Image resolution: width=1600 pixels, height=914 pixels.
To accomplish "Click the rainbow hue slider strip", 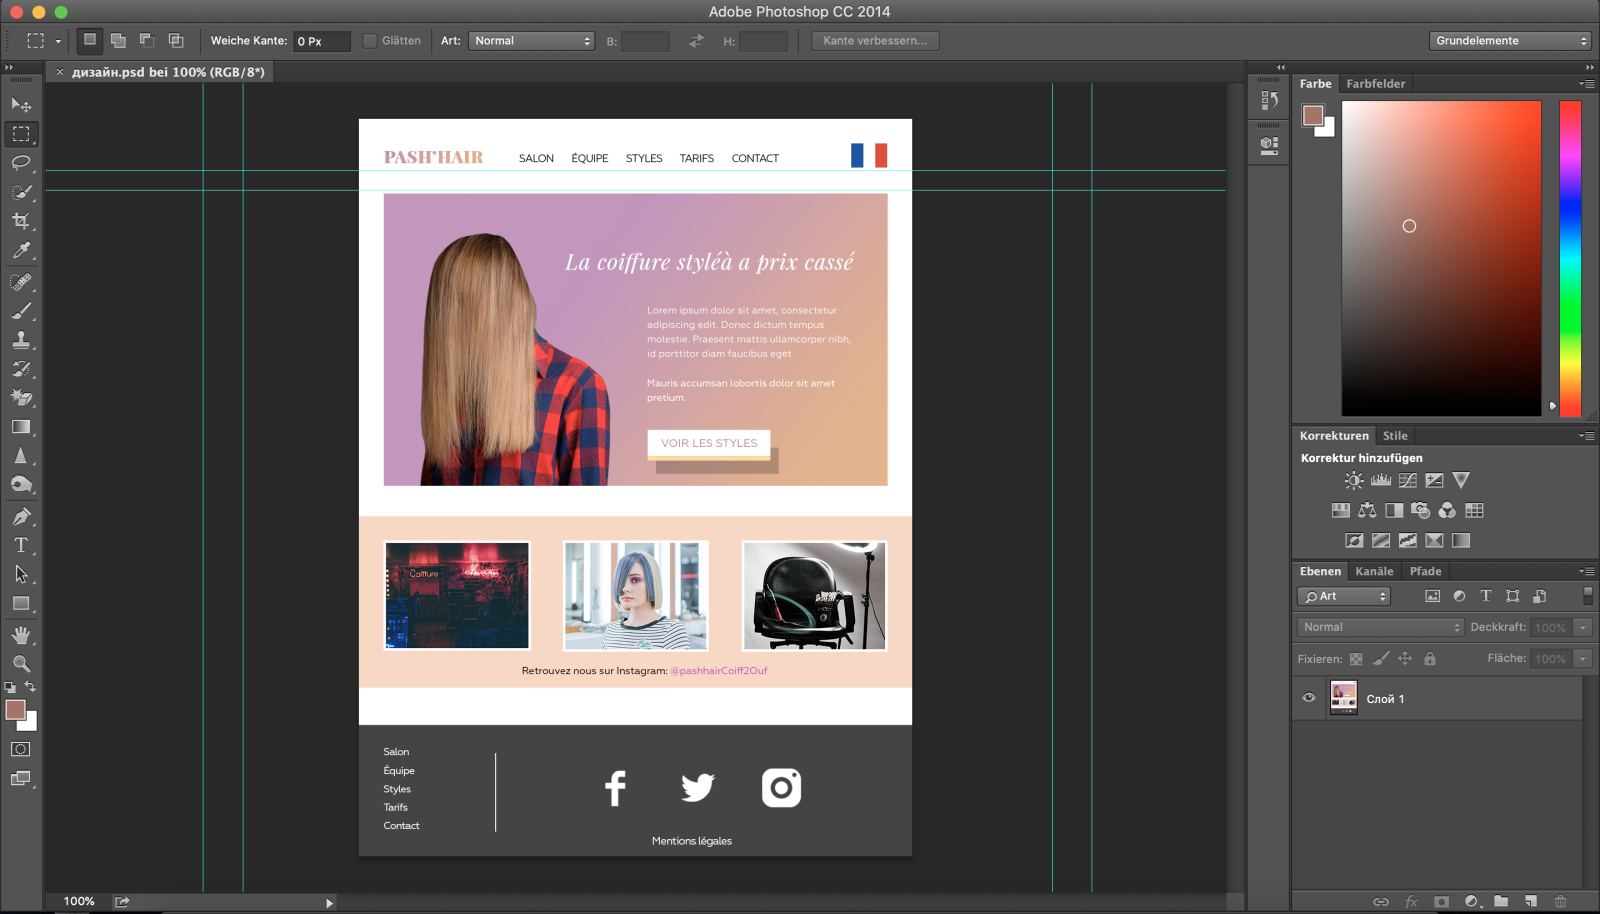I will tap(1570, 258).
